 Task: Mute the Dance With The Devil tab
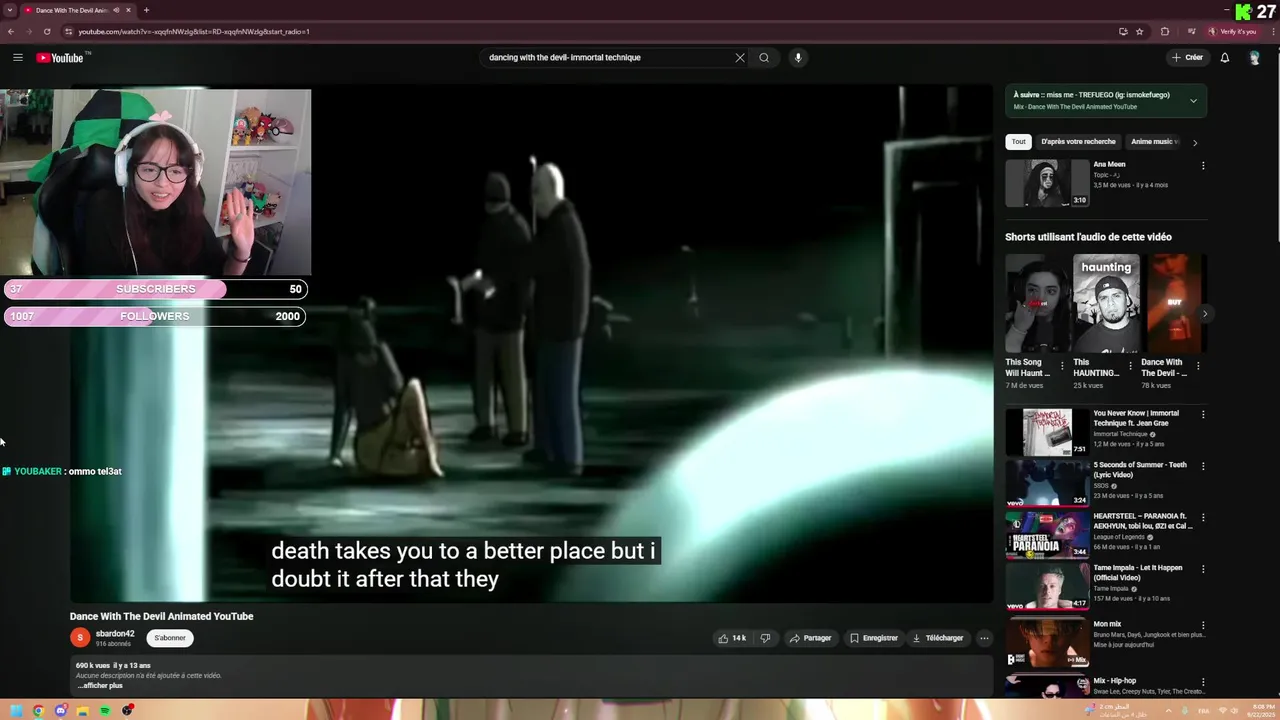pos(117,10)
